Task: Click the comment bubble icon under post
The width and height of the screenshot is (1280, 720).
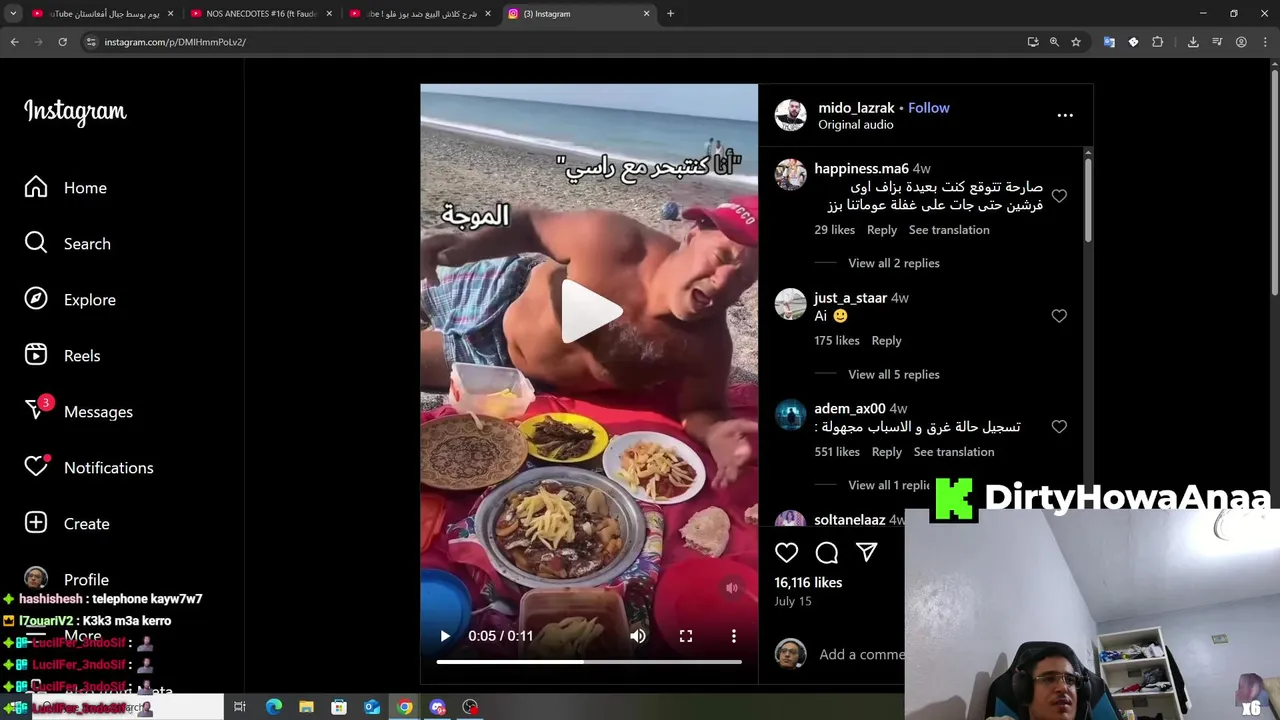Action: point(827,552)
